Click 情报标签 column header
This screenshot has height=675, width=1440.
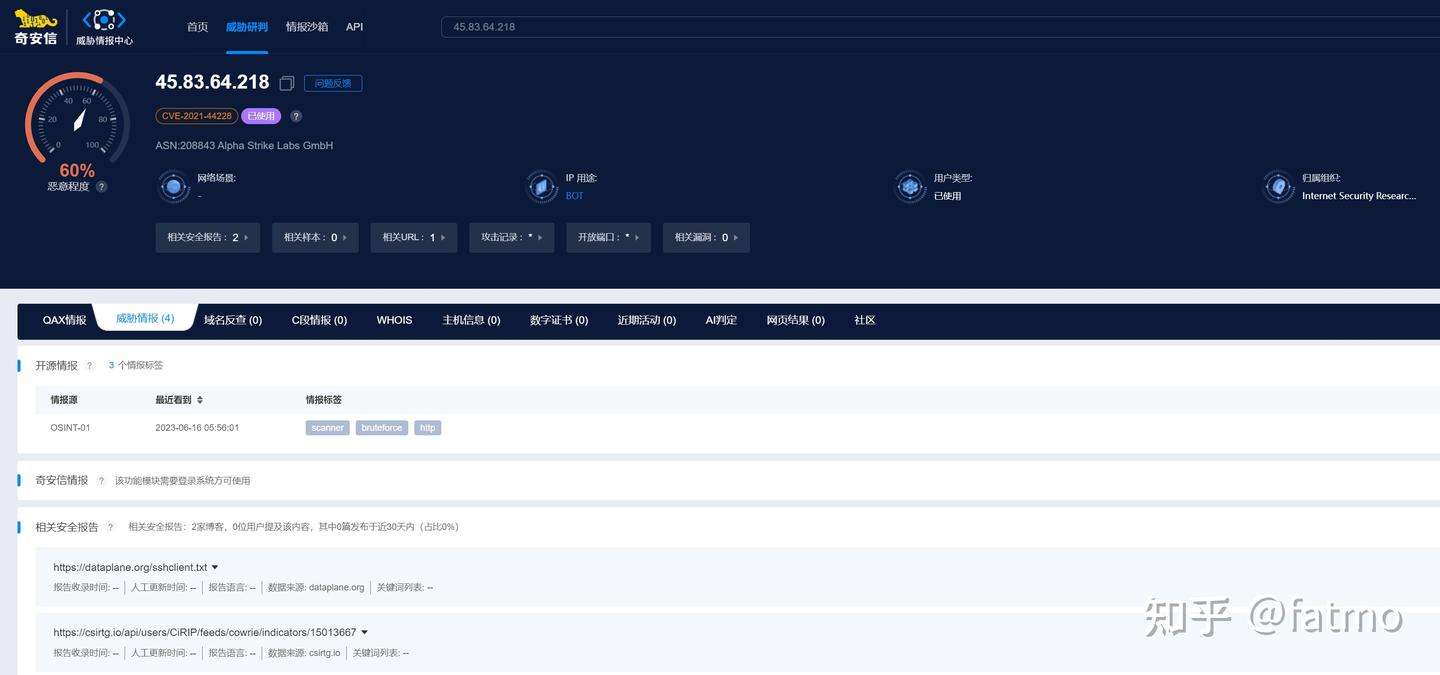pos(324,400)
